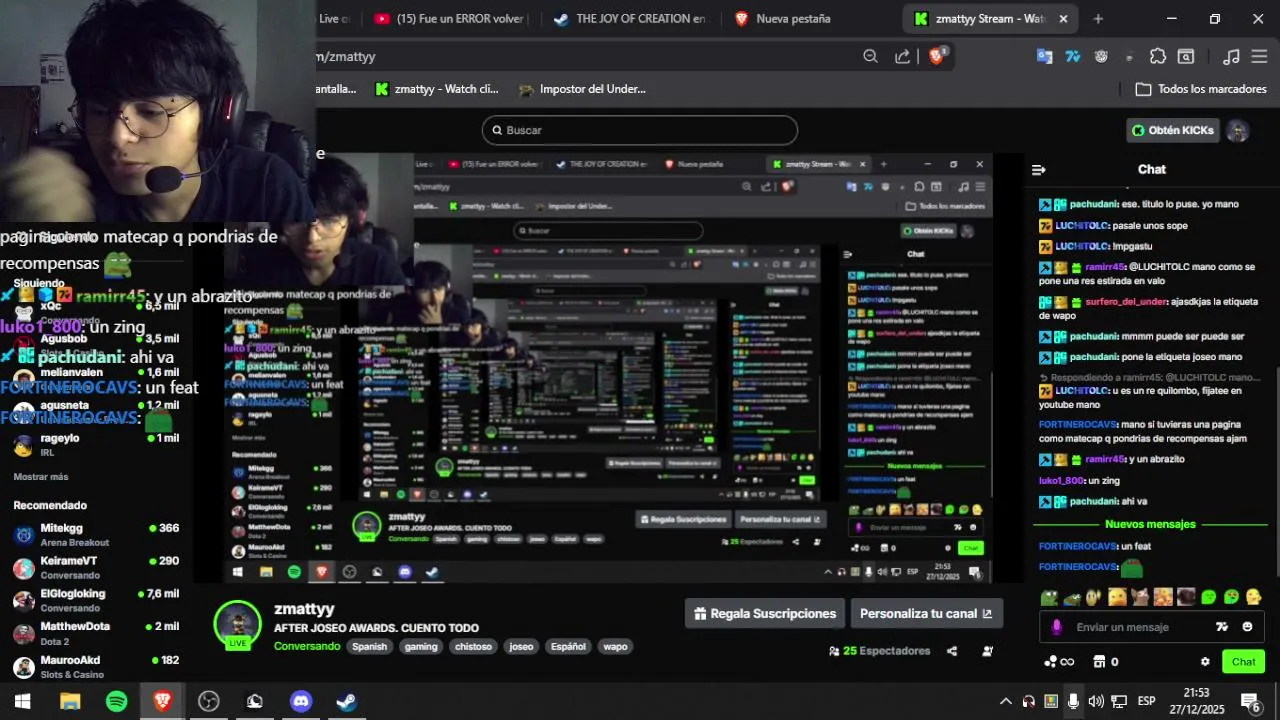Screen dimensions: 1280x720
Task: Open the 7TV browser extension icon
Action: coord(1073,56)
